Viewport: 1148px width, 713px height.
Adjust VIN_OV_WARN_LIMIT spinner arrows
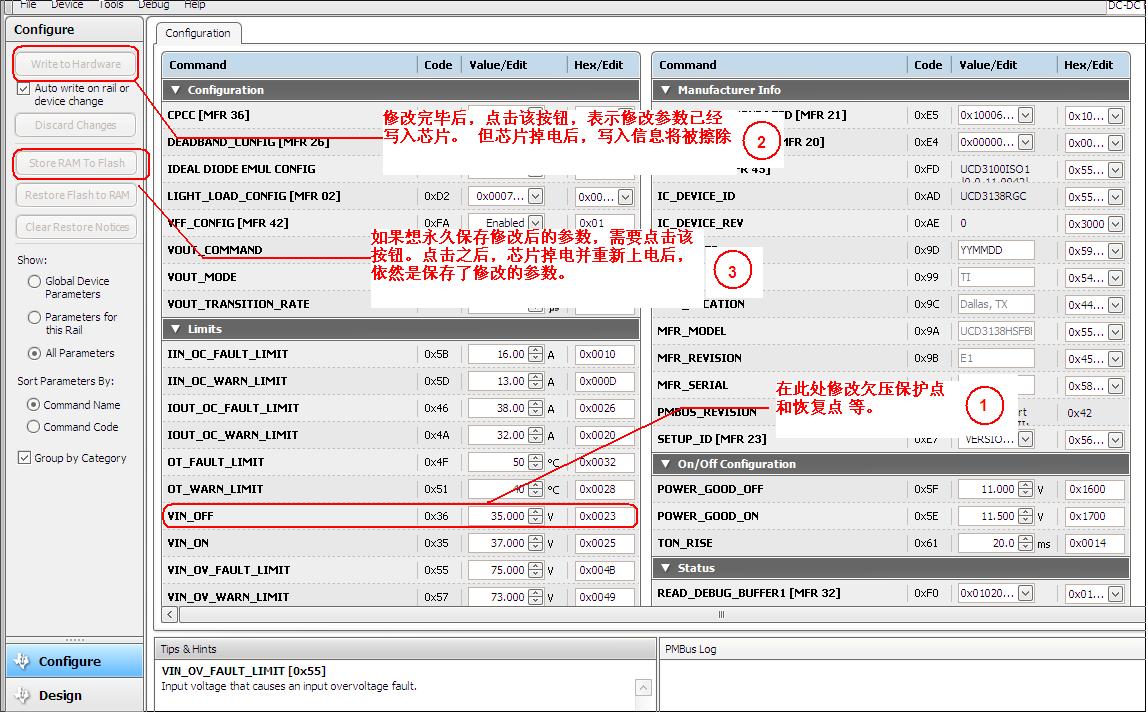[x=536, y=597]
